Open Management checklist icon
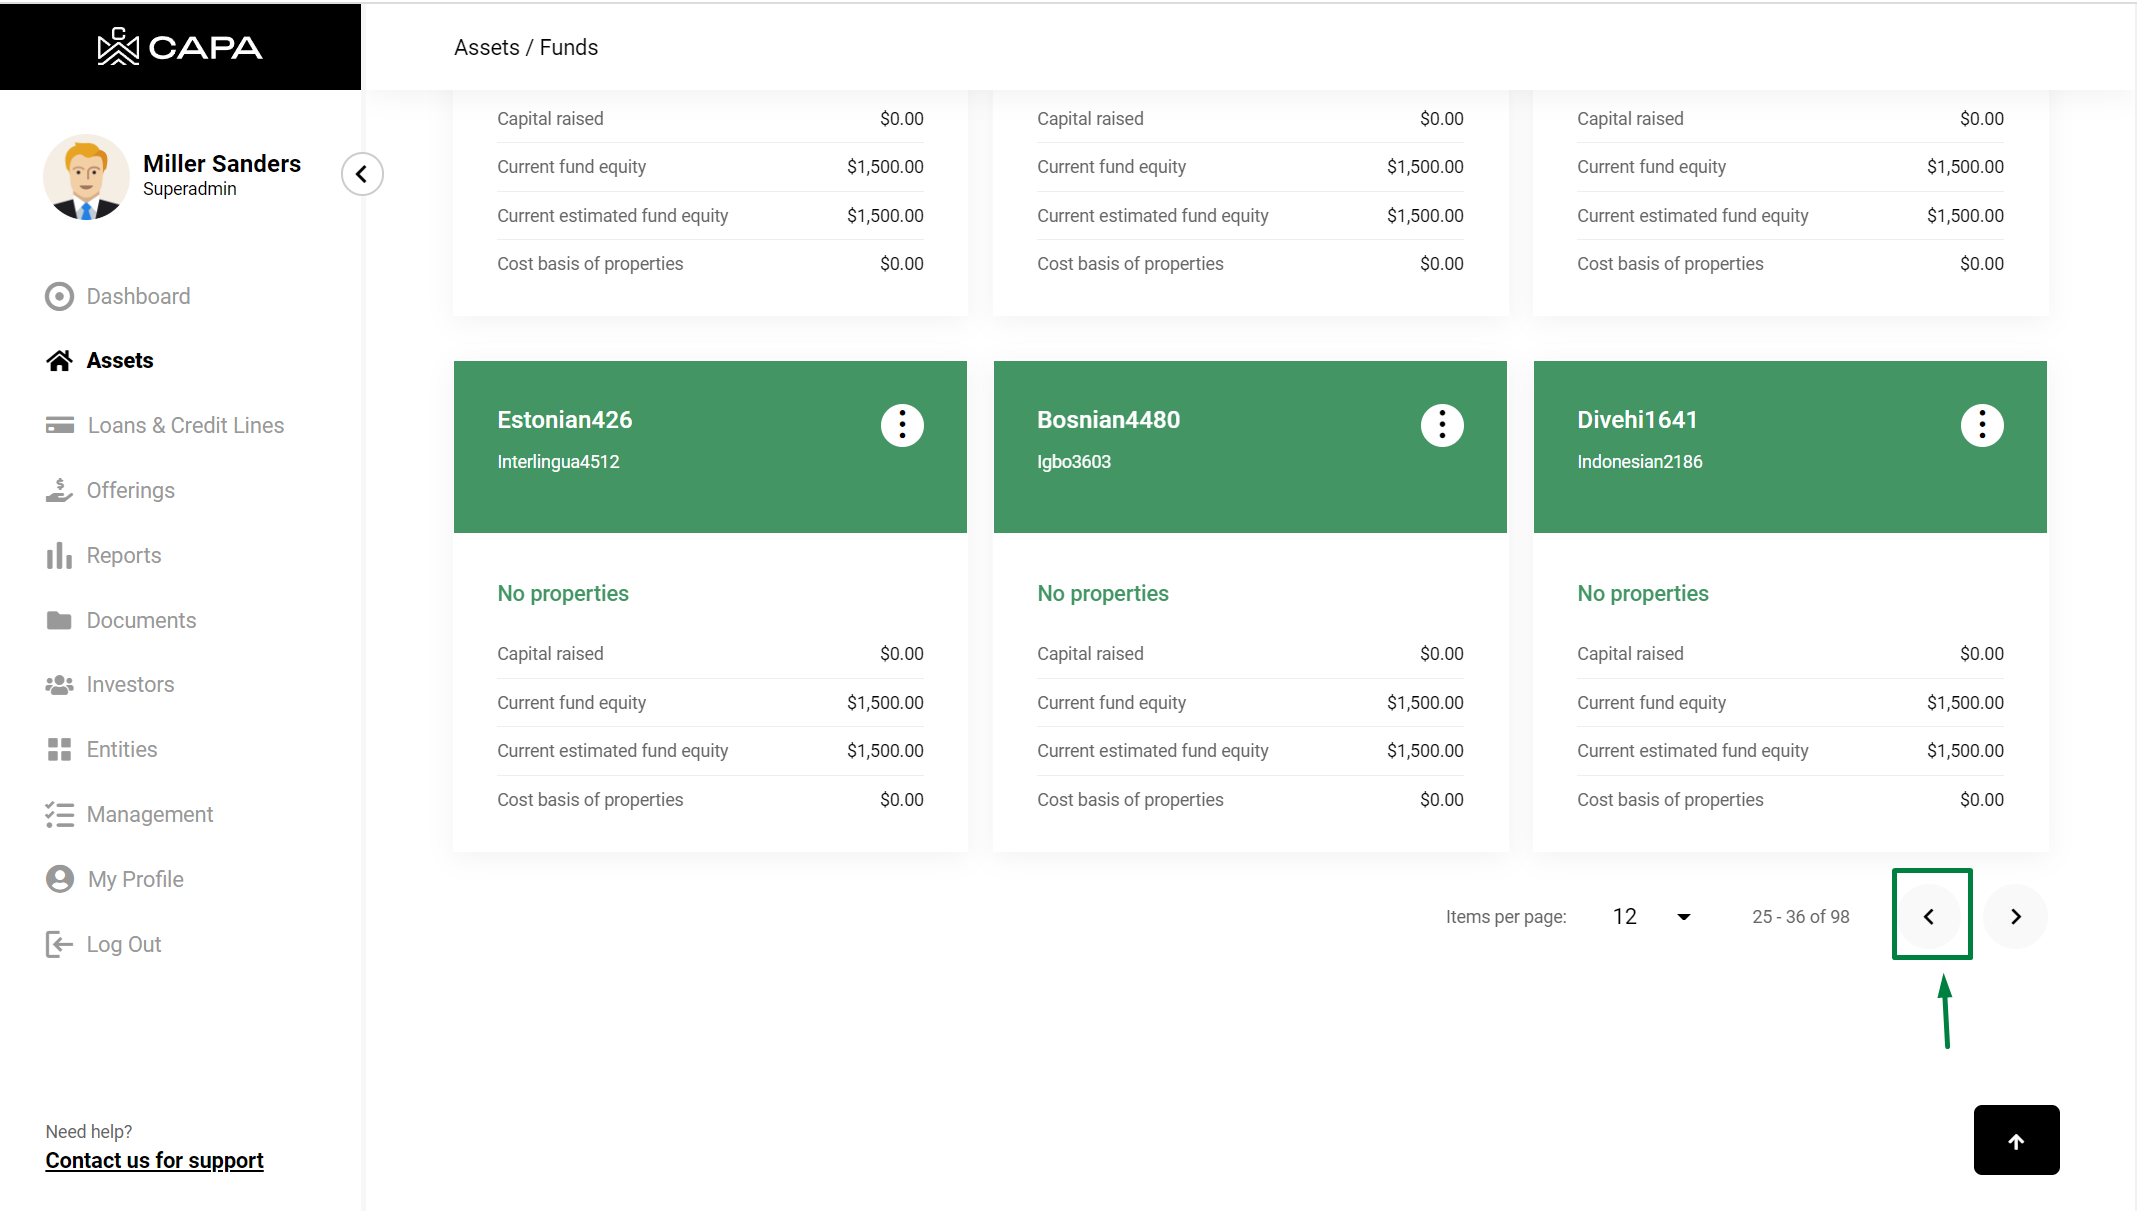 (x=59, y=815)
